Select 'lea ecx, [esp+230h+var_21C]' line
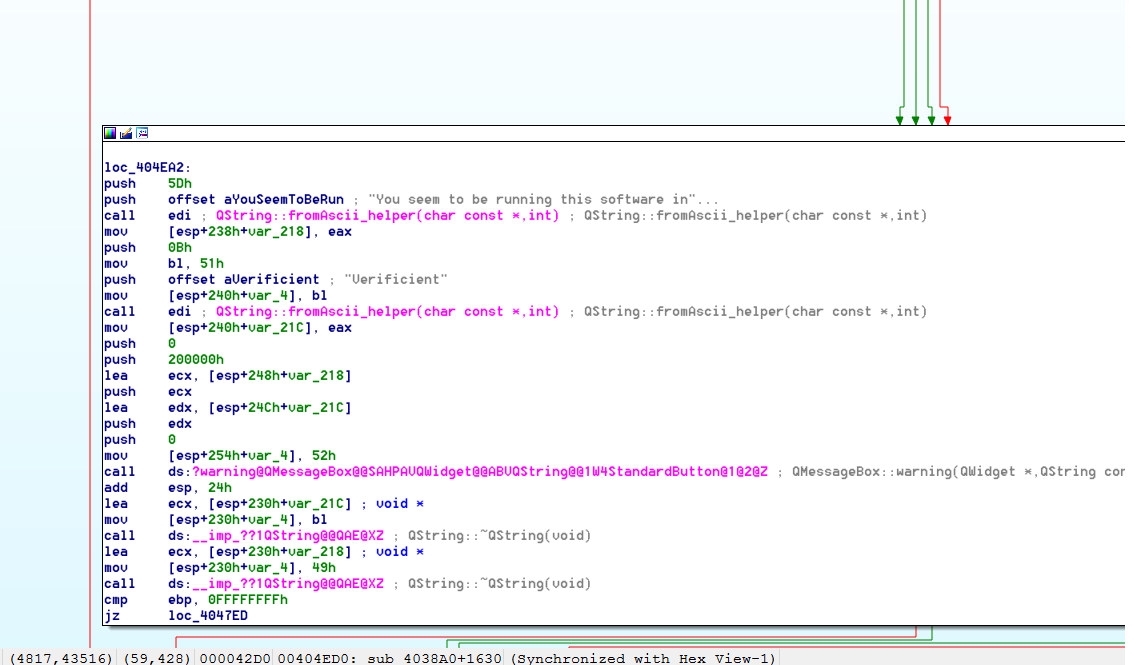 228,505
